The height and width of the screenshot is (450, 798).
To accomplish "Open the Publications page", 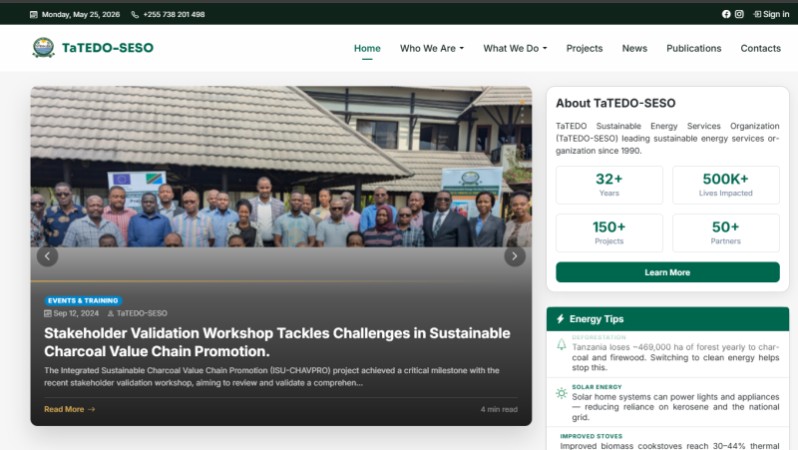I will (694, 48).
